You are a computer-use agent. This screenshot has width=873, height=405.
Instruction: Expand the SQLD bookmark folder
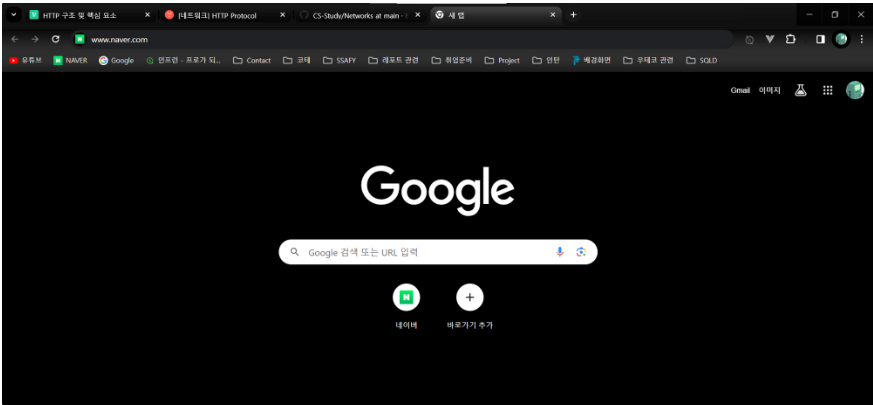[x=702, y=61]
